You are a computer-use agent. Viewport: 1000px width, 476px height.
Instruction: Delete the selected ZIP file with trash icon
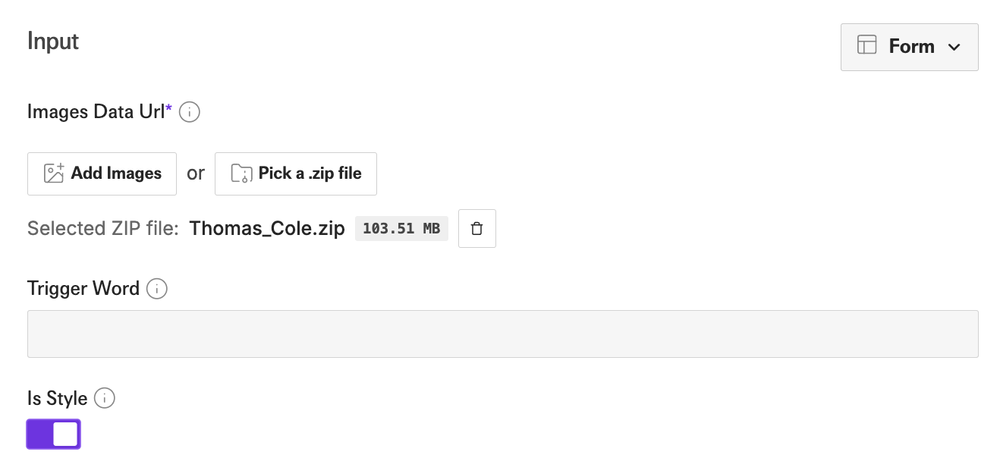pyautogui.click(x=477, y=229)
